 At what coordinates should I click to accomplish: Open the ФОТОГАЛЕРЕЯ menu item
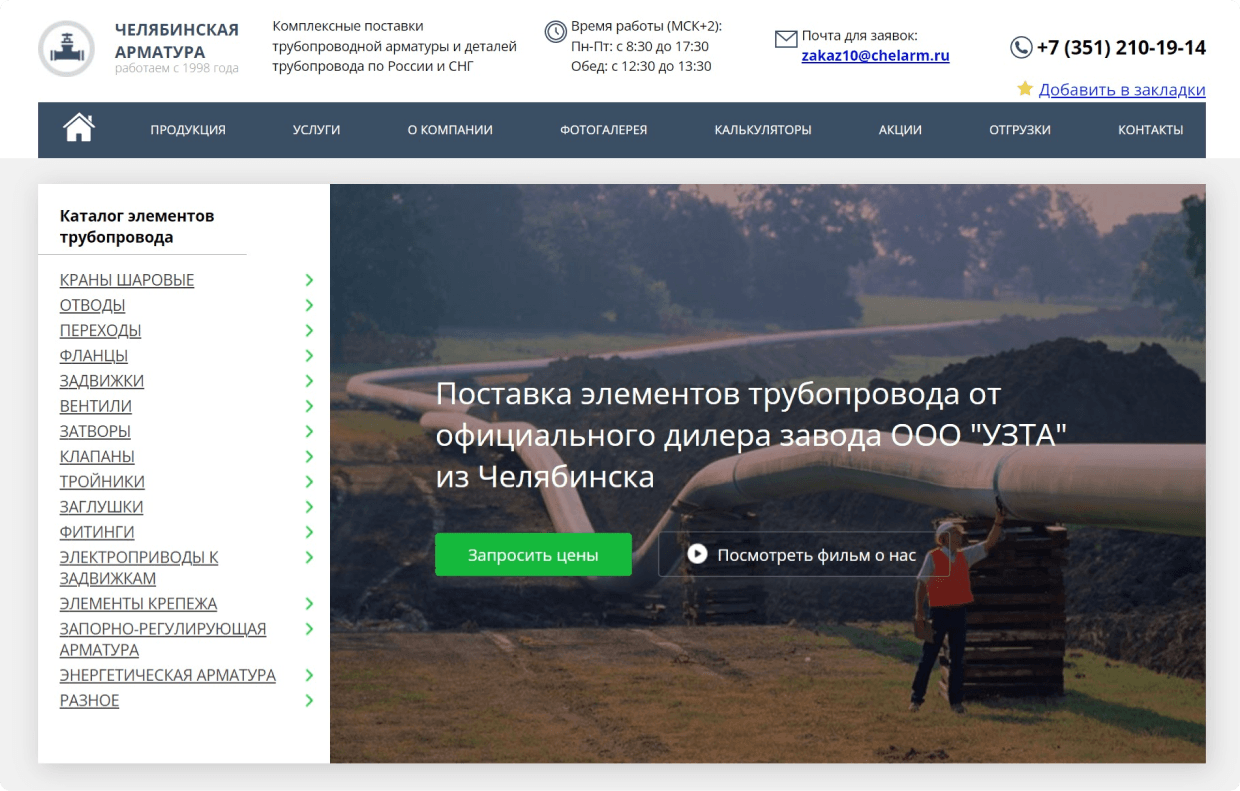pos(603,130)
